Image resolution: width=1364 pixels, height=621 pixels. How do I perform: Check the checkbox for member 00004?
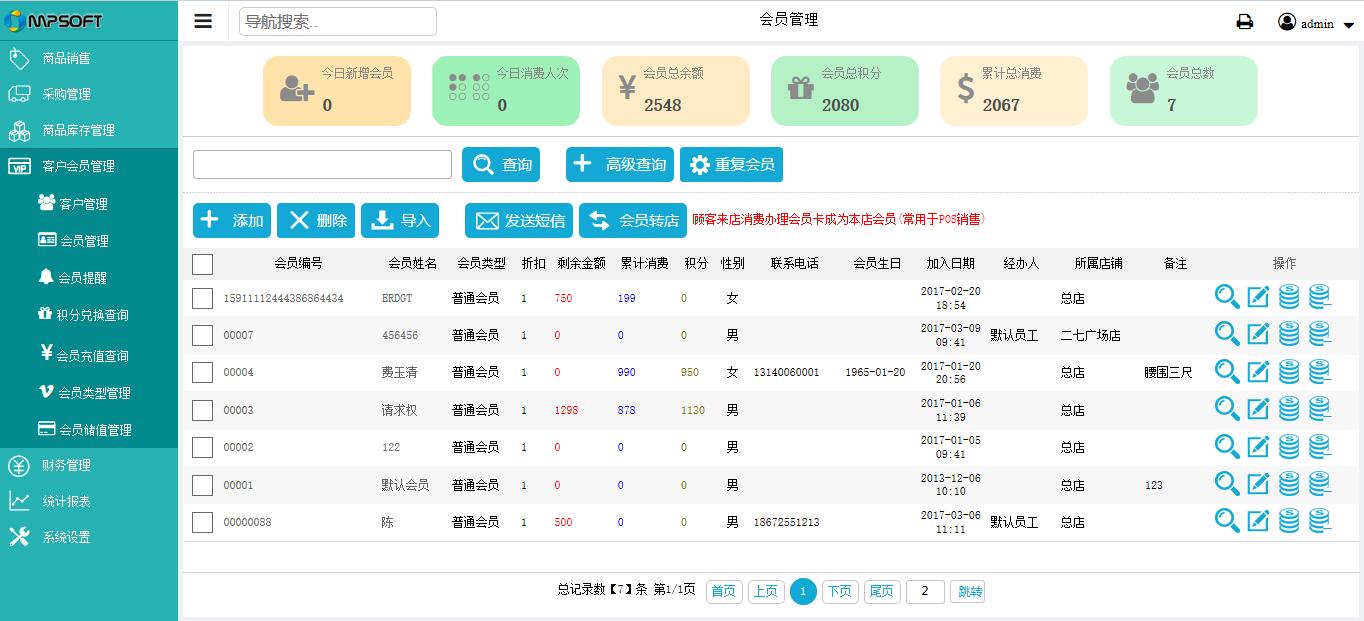[203, 371]
